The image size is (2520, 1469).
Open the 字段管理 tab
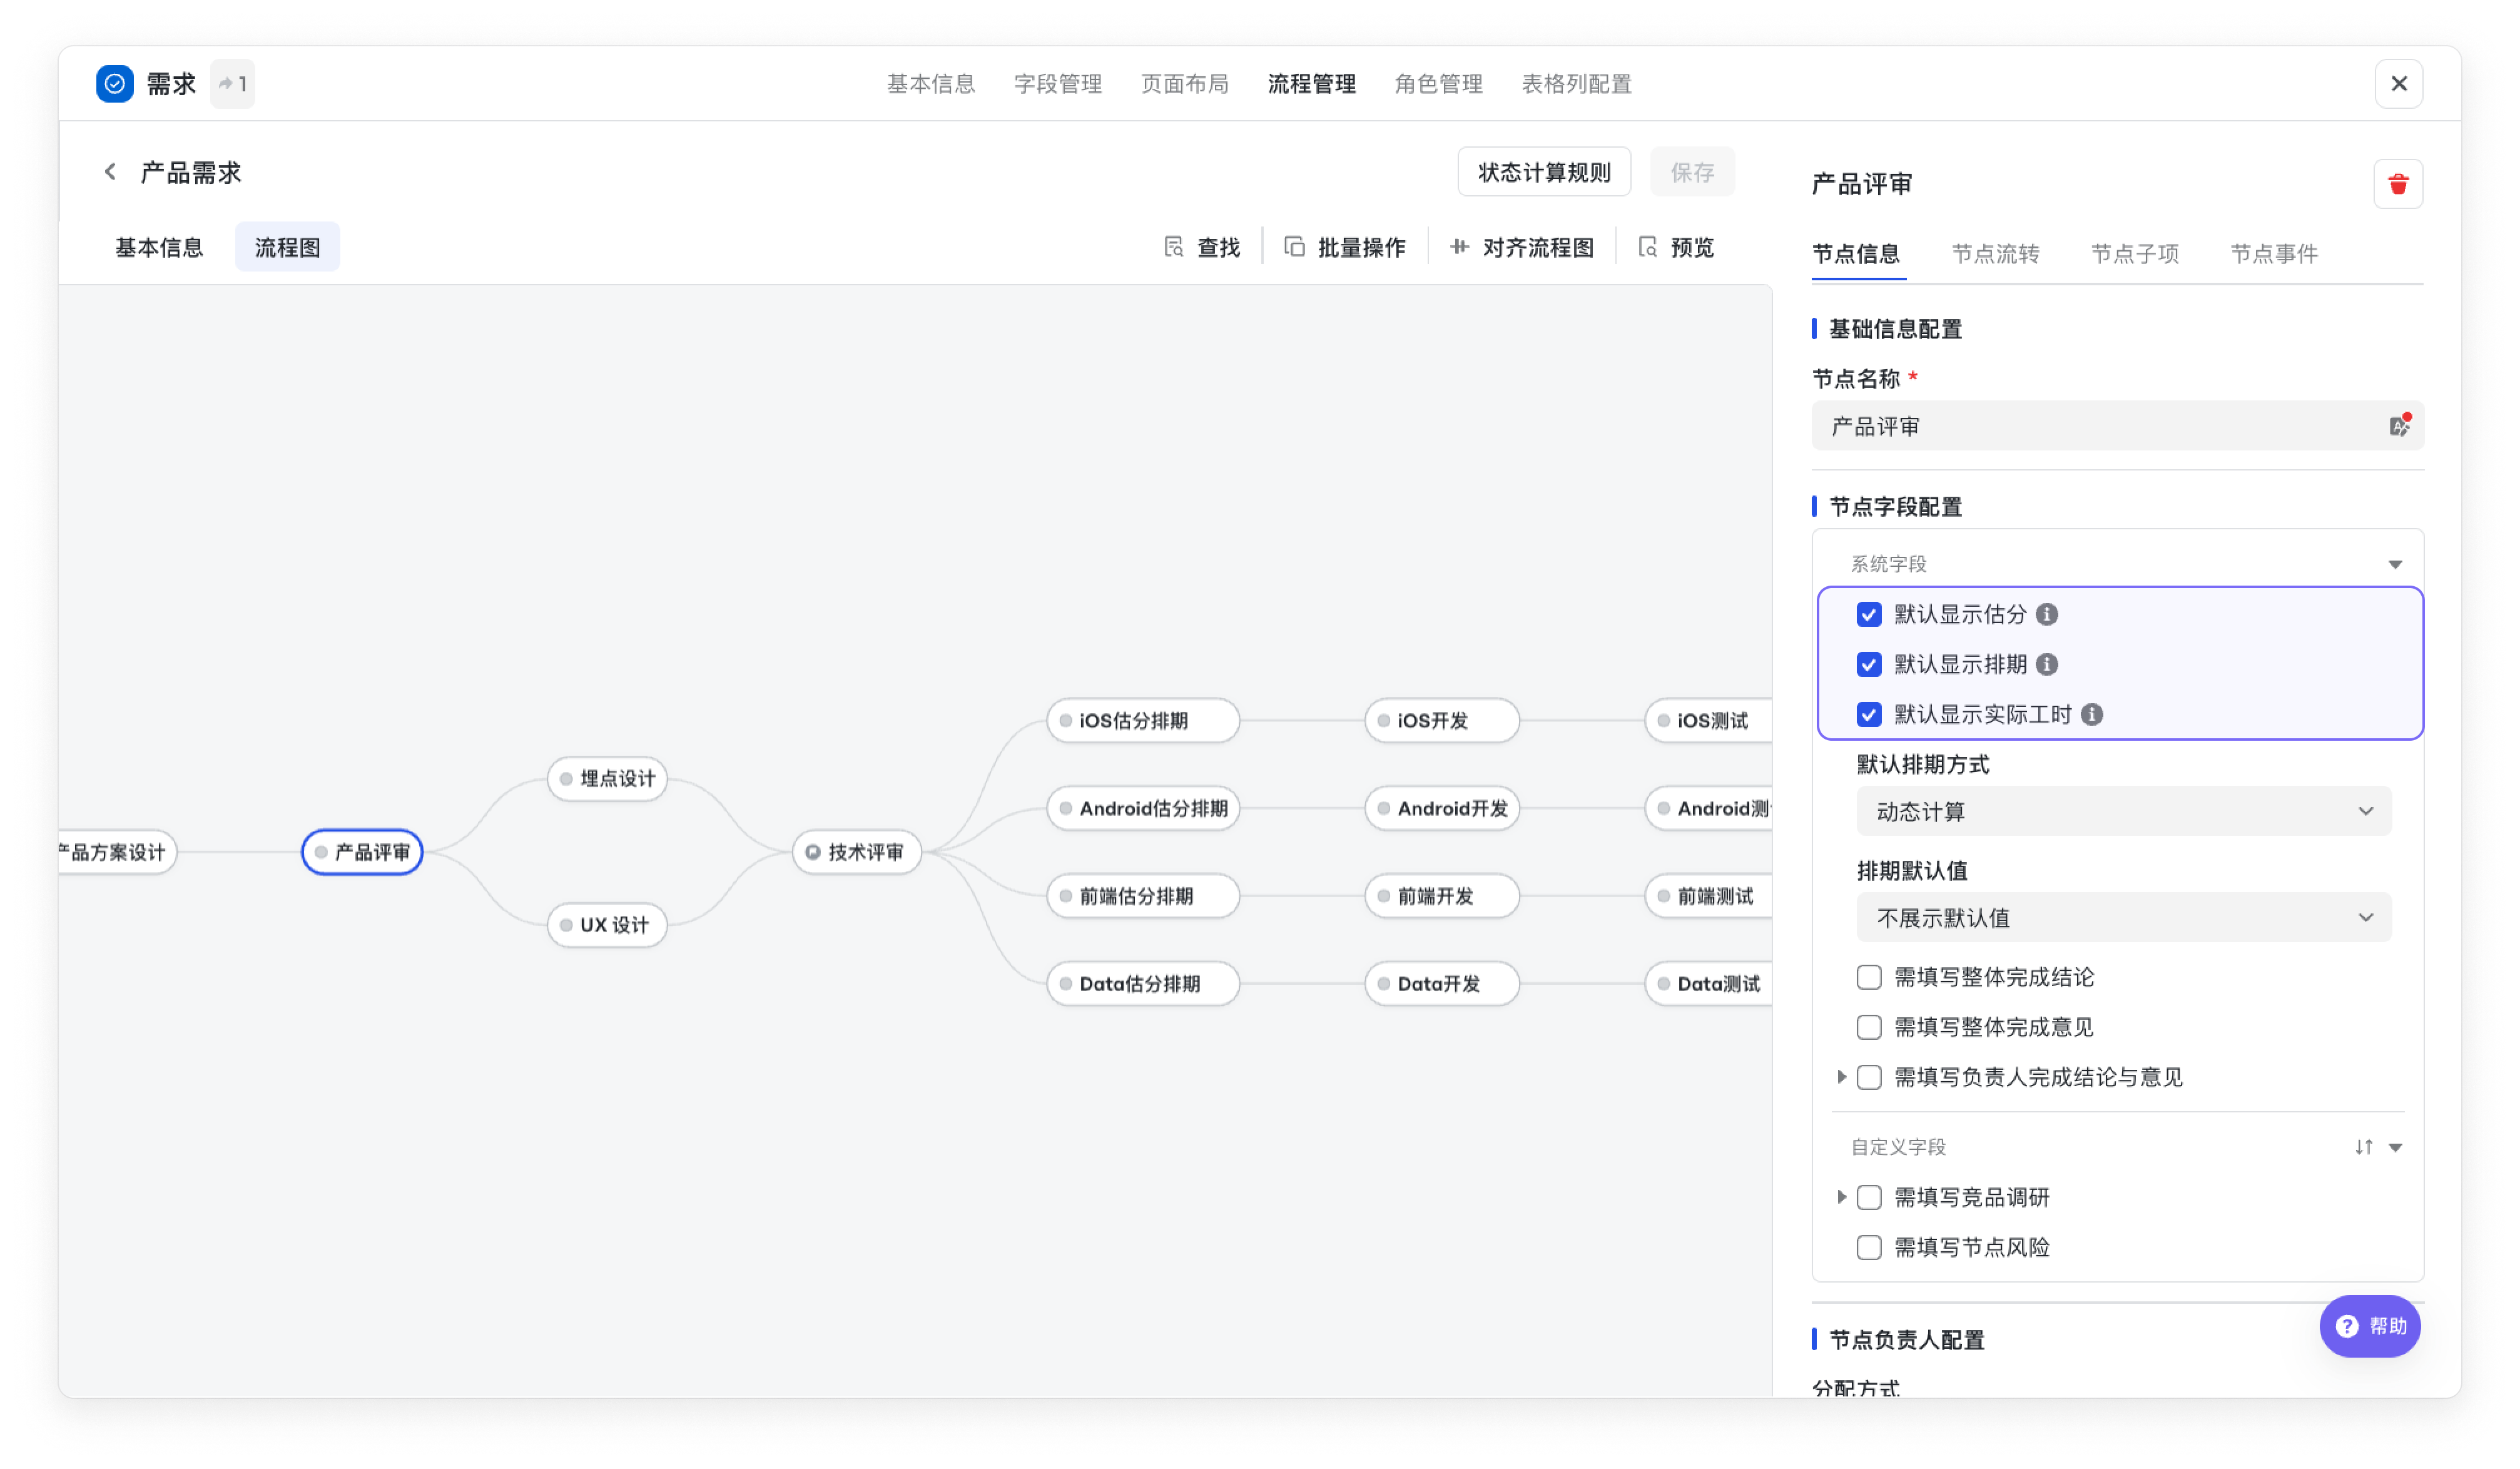tap(1057, 84)
